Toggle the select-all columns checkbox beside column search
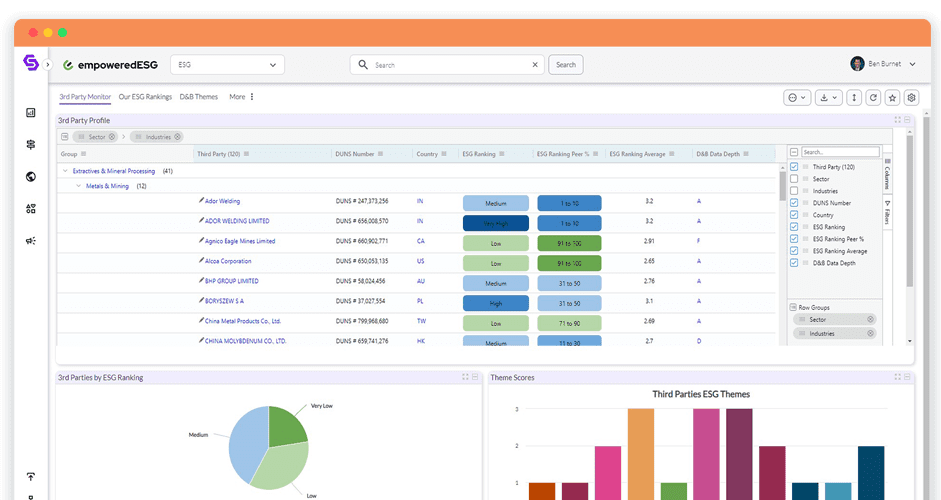Viewport: 941px width, 500px height. pyautogui.click(x=794, y=152)
